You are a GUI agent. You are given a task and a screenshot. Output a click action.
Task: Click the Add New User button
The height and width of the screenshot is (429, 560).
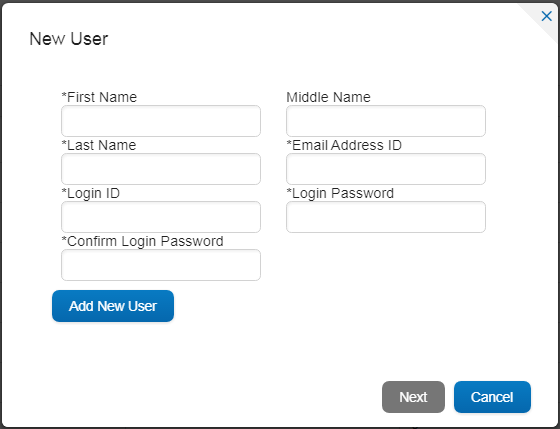click(113, 306)
